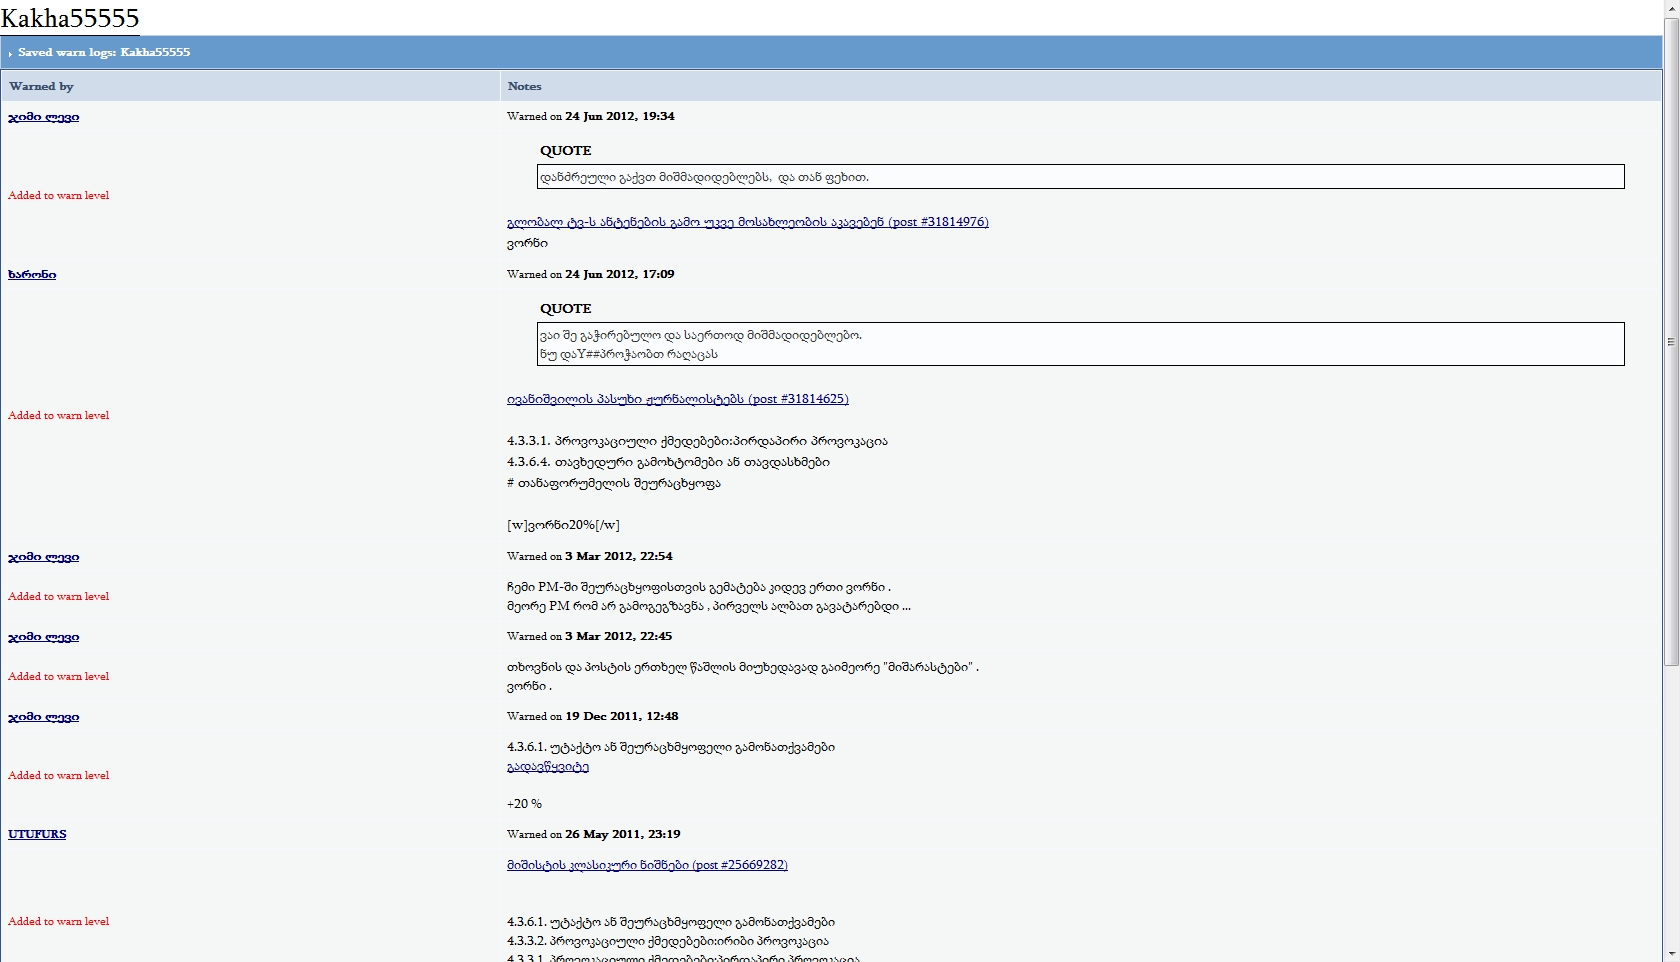Open the post #25669282 link
The image size is (1680, 962).
[647, 865]
